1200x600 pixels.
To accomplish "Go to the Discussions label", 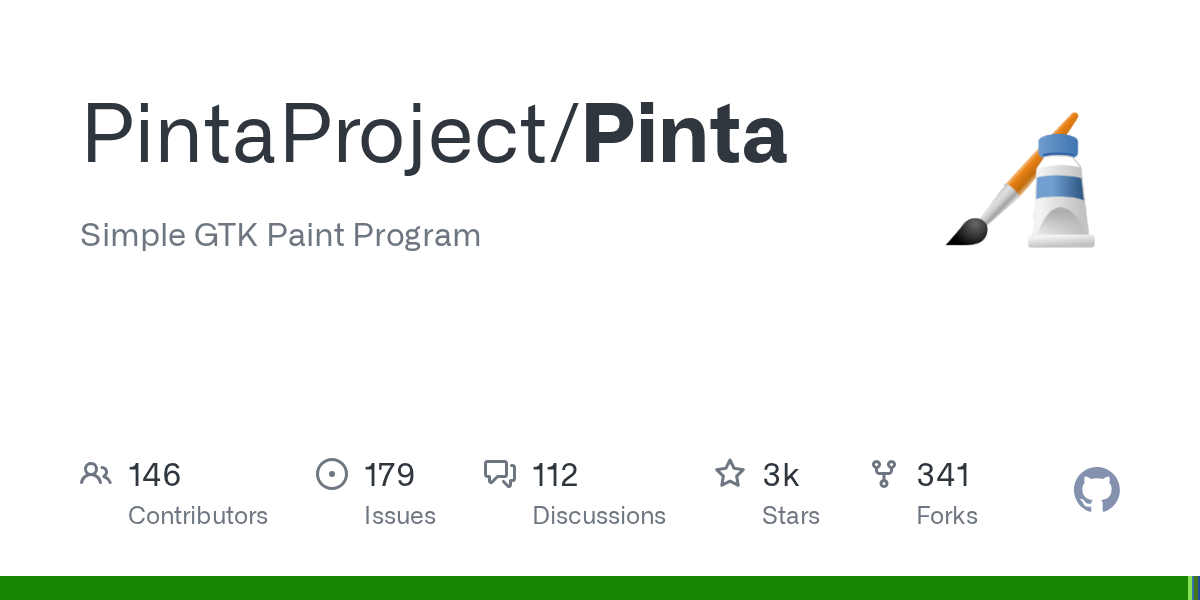I will click(x=599, y=516).
